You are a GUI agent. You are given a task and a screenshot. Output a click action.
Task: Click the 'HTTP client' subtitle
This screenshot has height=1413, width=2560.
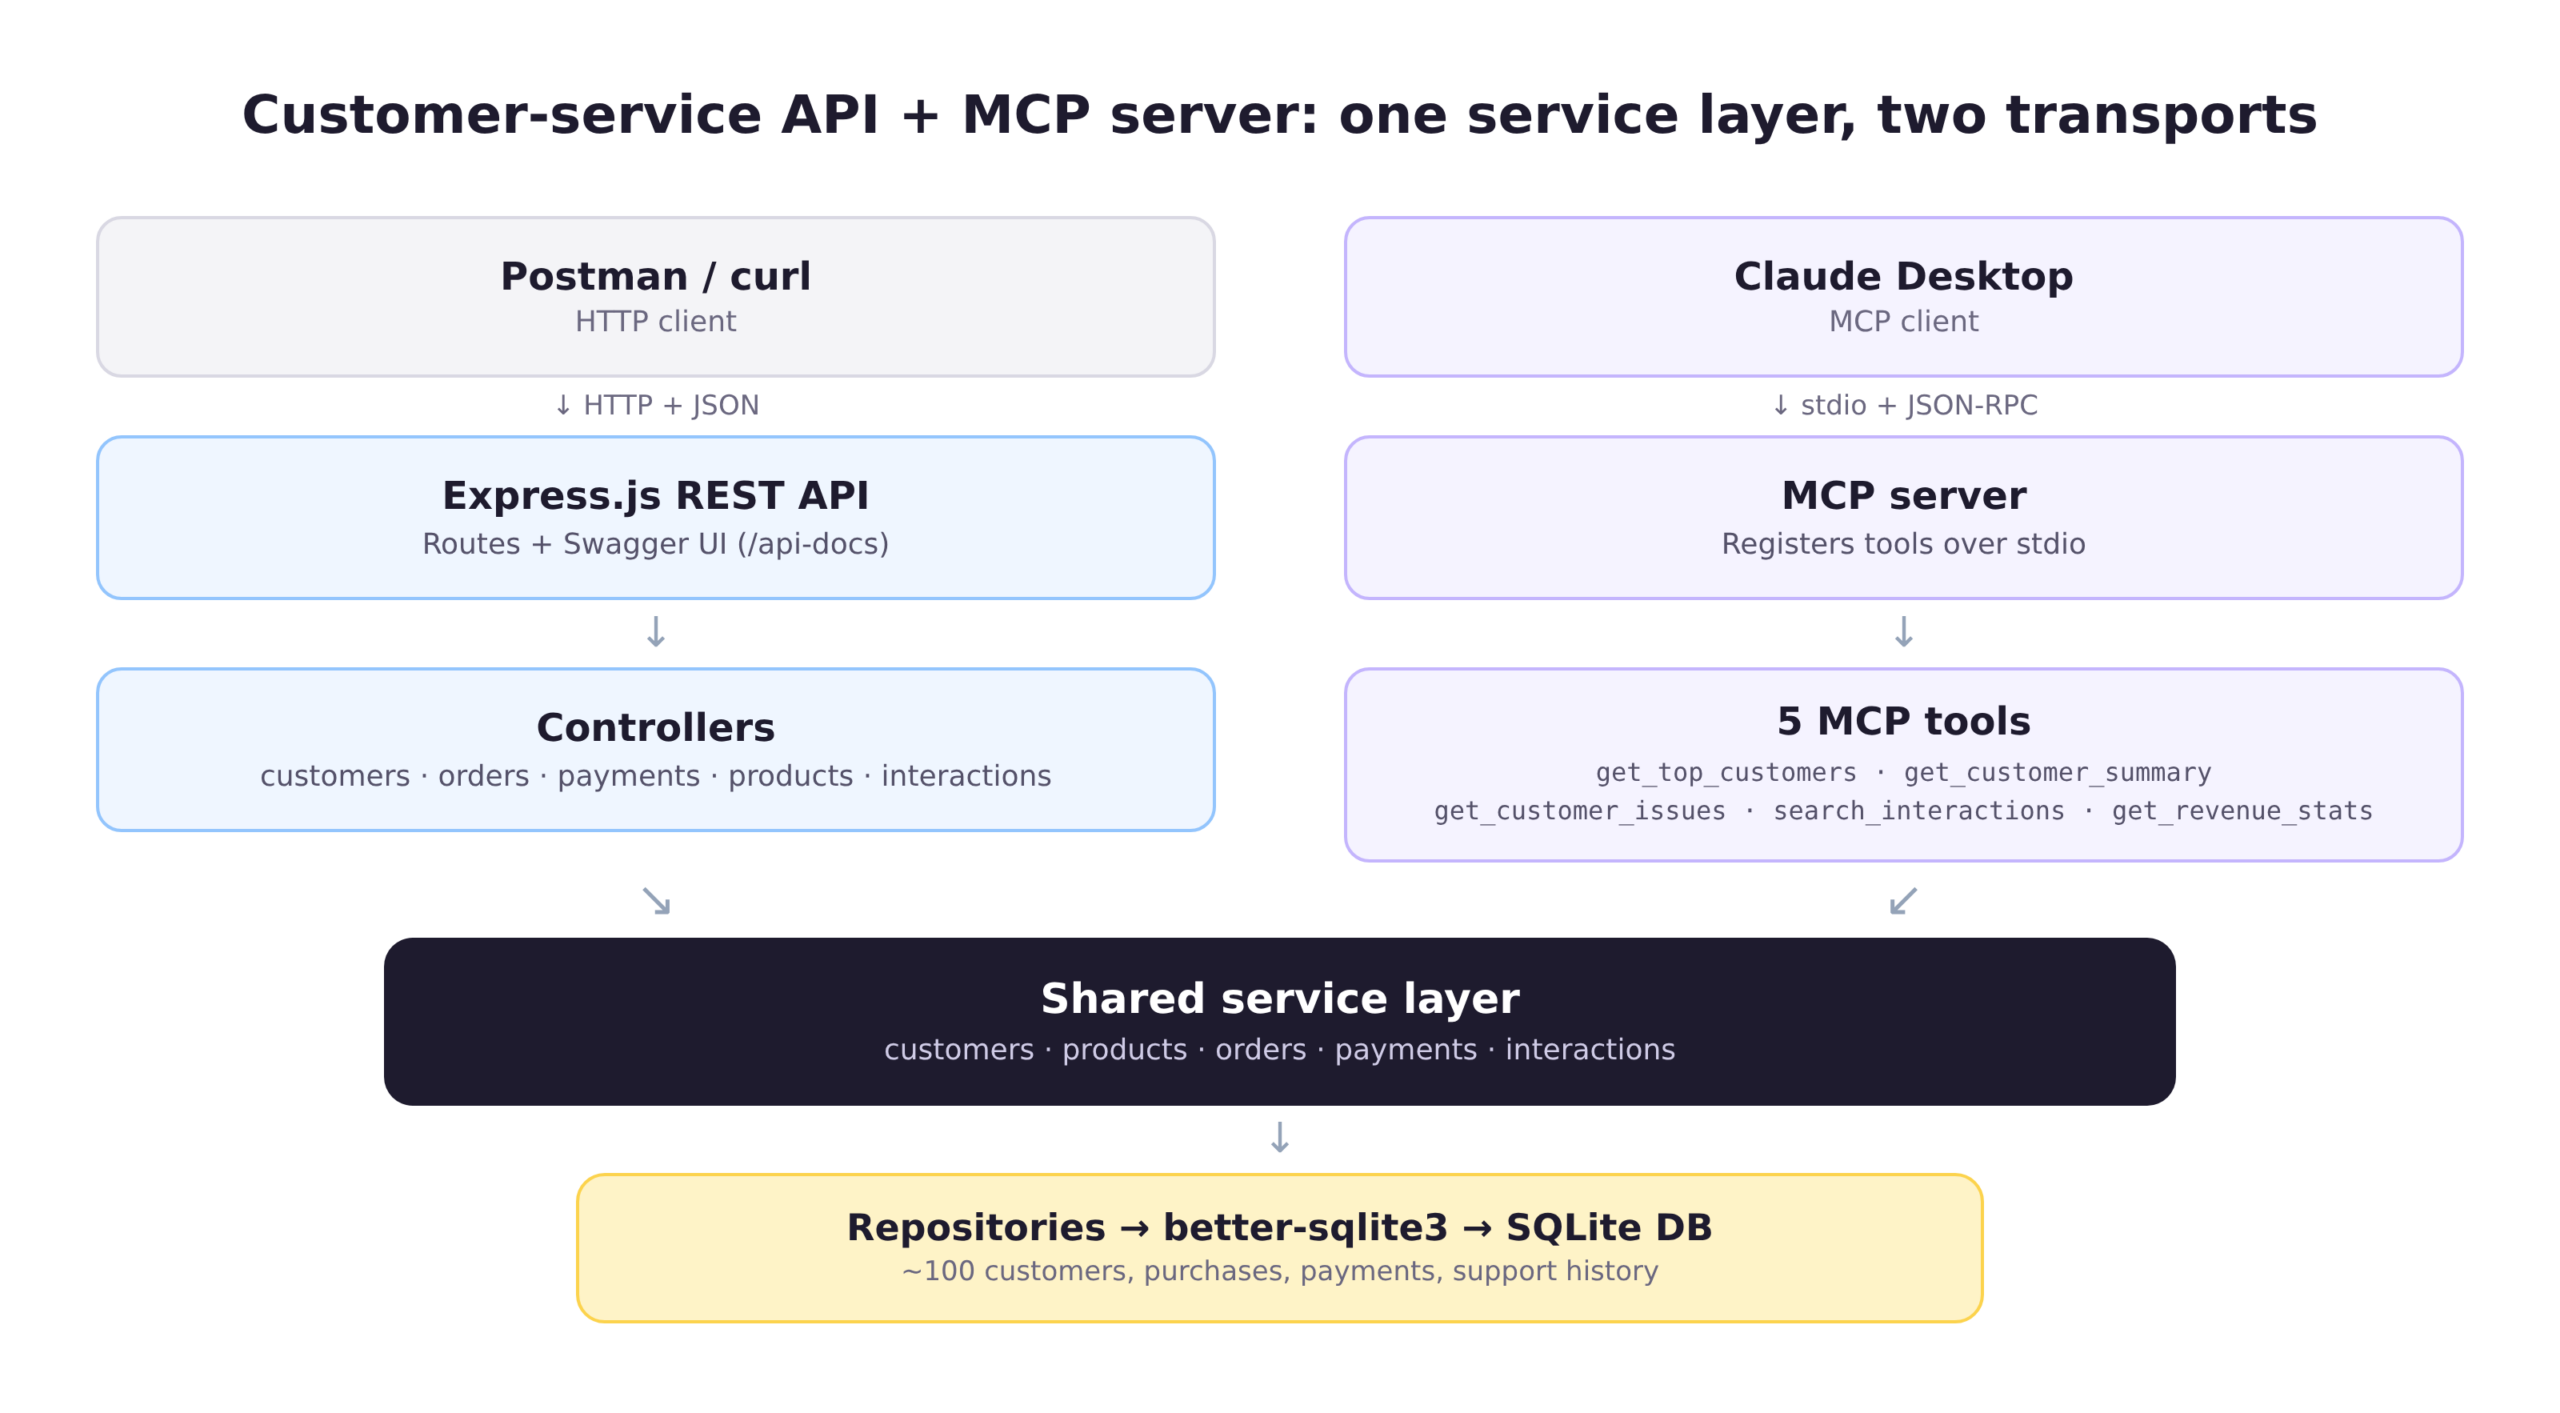tap(655, 321)
